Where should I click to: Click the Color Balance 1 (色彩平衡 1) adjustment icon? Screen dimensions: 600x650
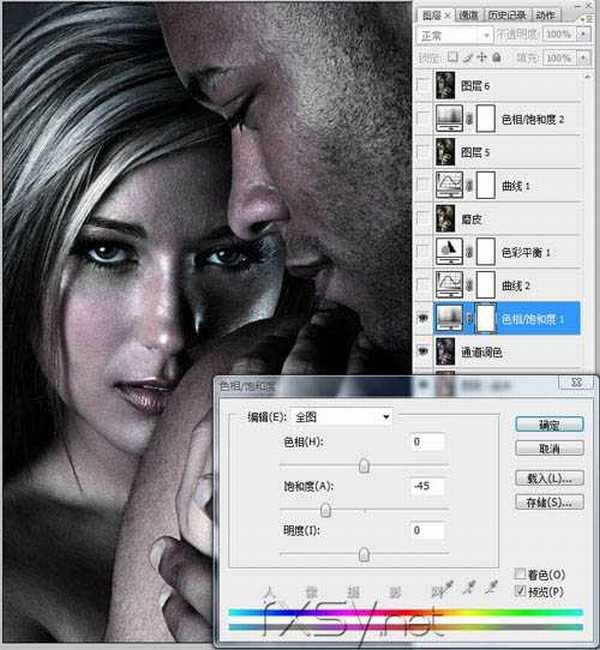click(x=453, y=250)
